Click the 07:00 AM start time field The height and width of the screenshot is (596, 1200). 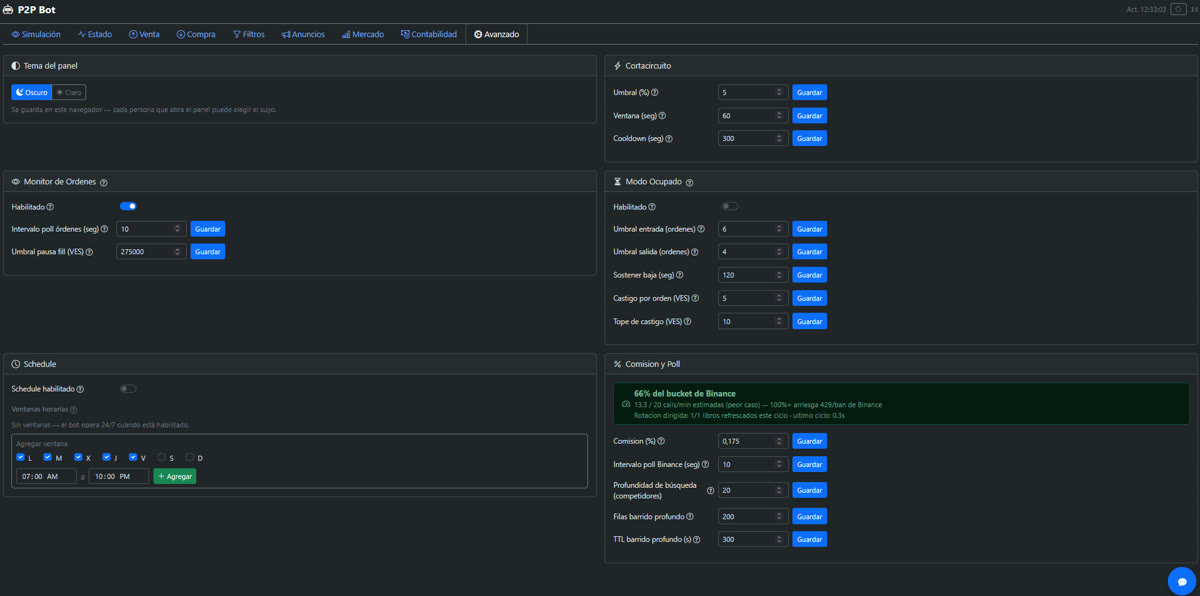46,476
